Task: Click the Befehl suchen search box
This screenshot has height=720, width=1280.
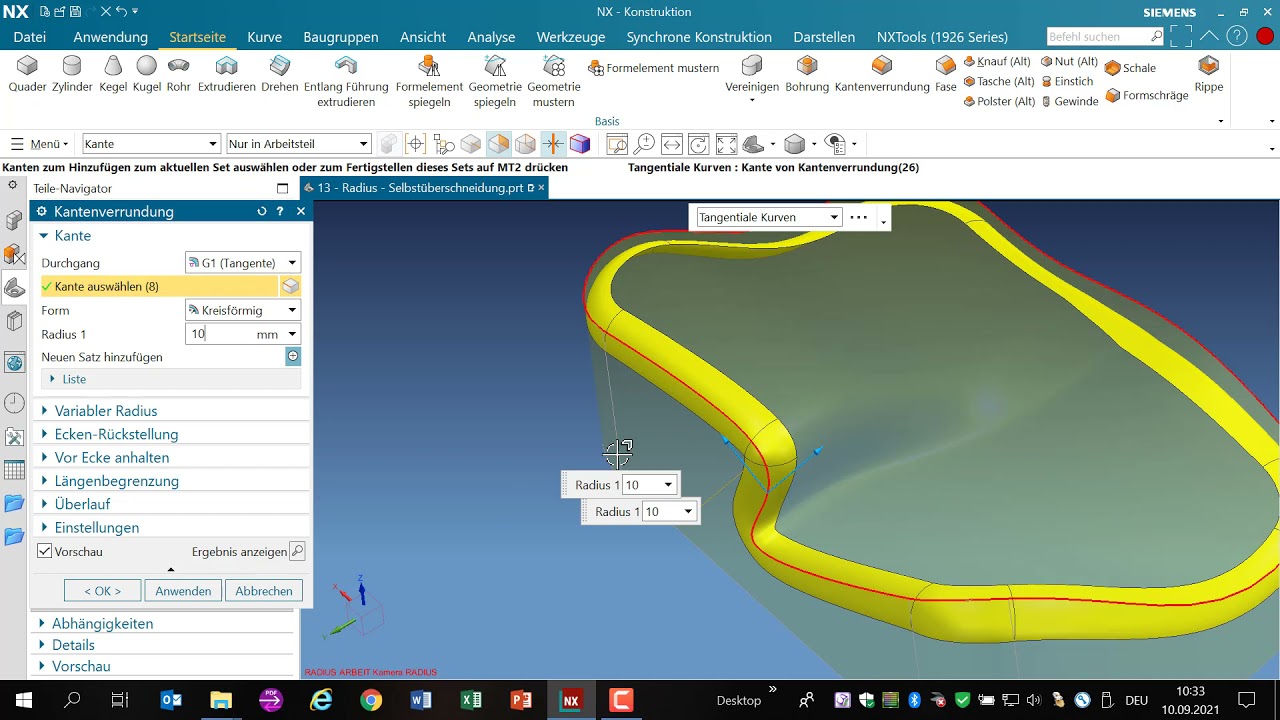Action: [x=1105, y=36]
